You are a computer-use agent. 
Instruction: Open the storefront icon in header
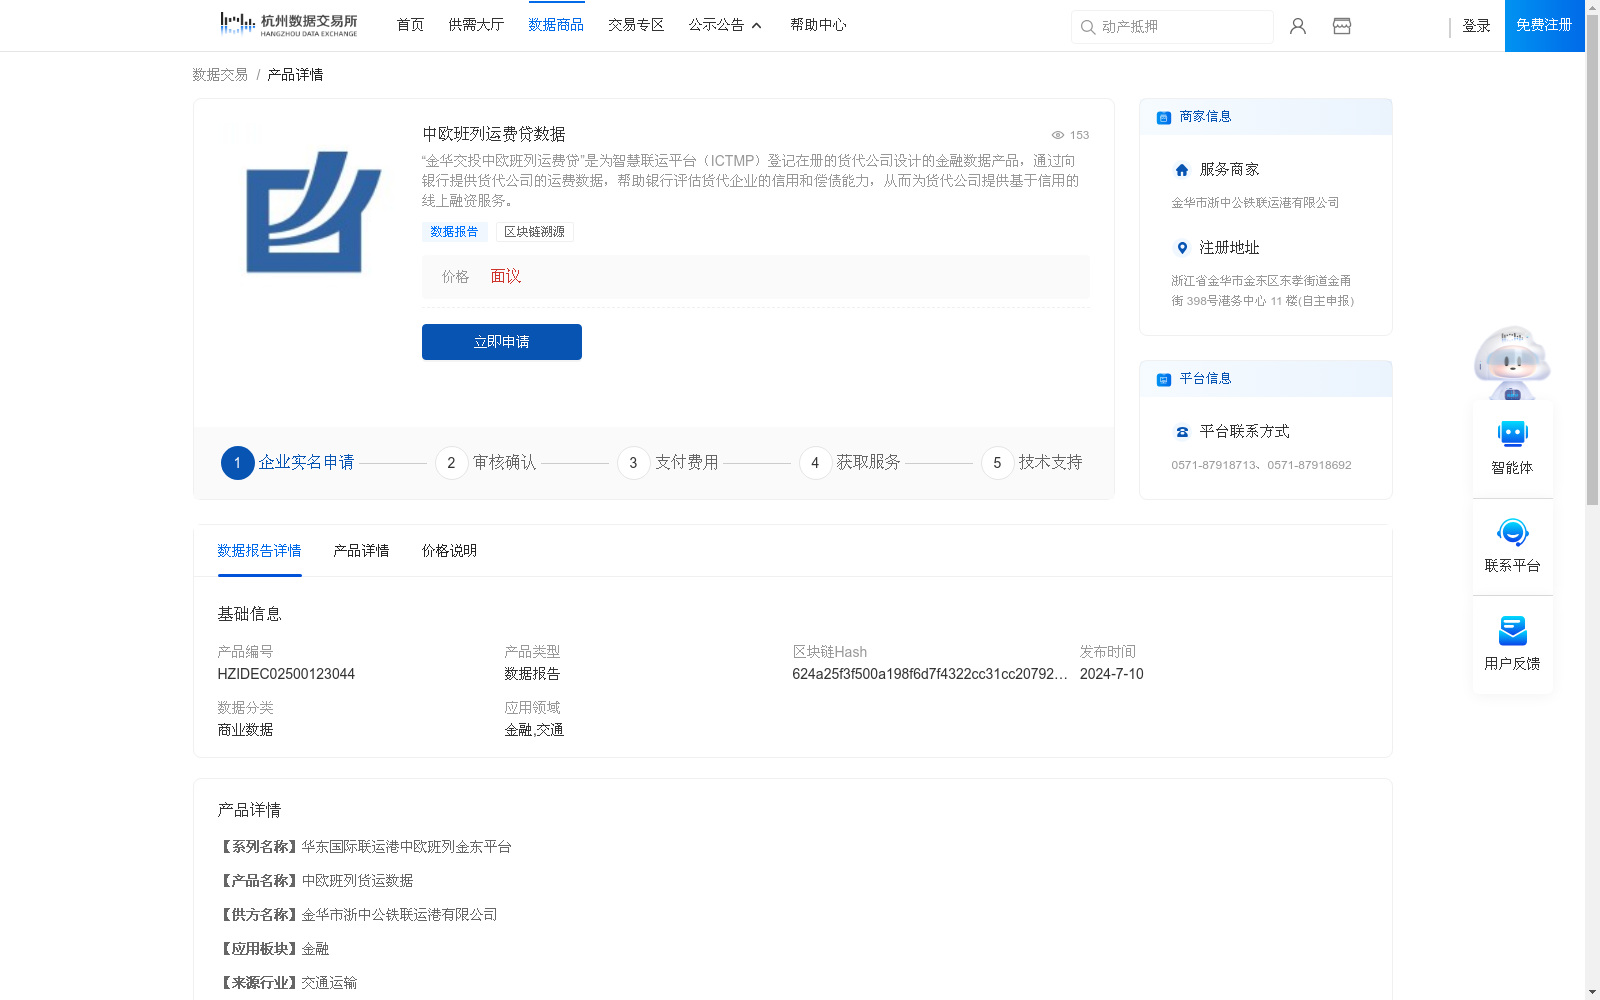pos(1342,26)
